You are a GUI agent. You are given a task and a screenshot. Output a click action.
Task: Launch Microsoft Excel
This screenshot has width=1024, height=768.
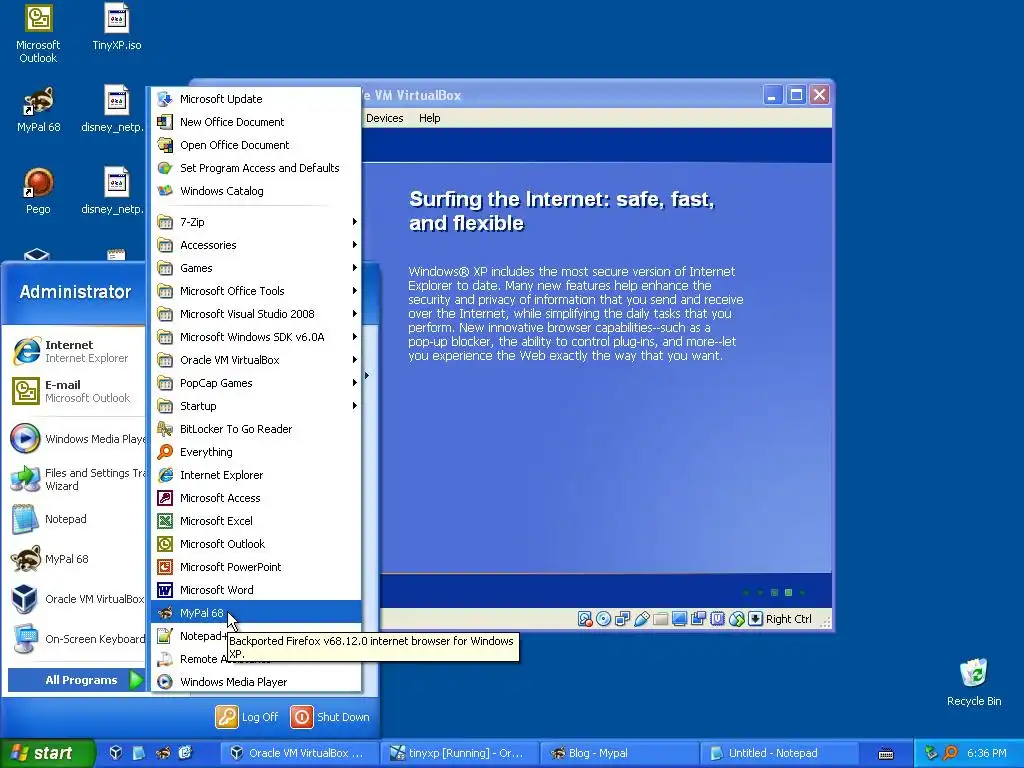[257, 520]
